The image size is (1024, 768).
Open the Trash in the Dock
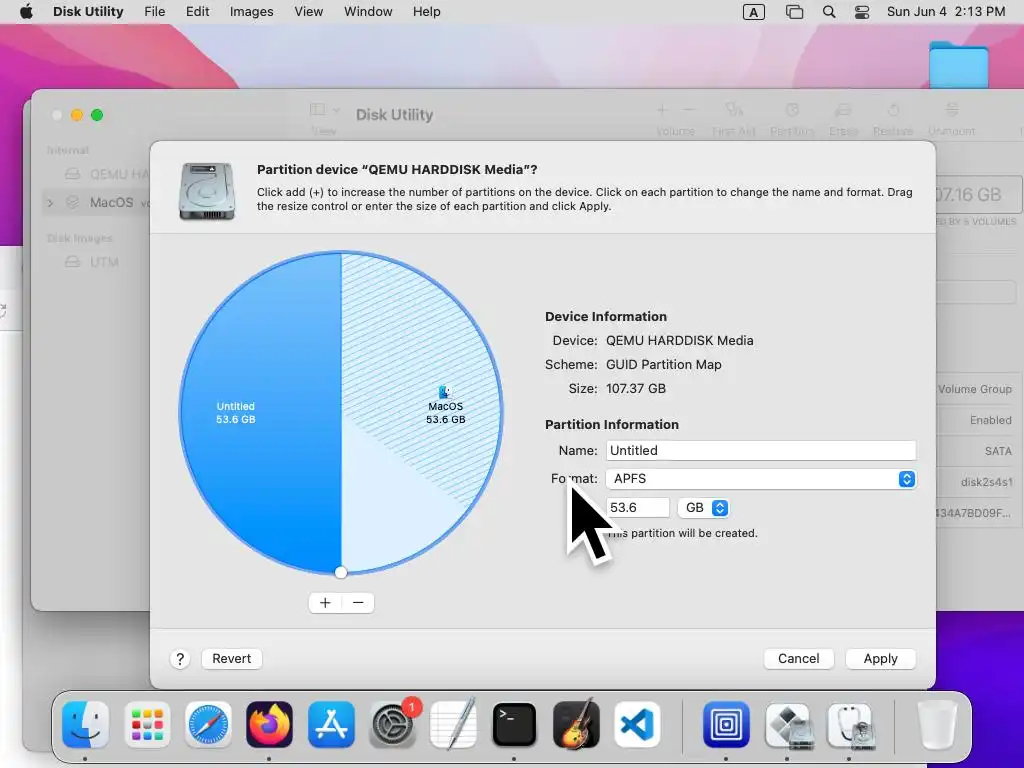[x=937, y=724]
